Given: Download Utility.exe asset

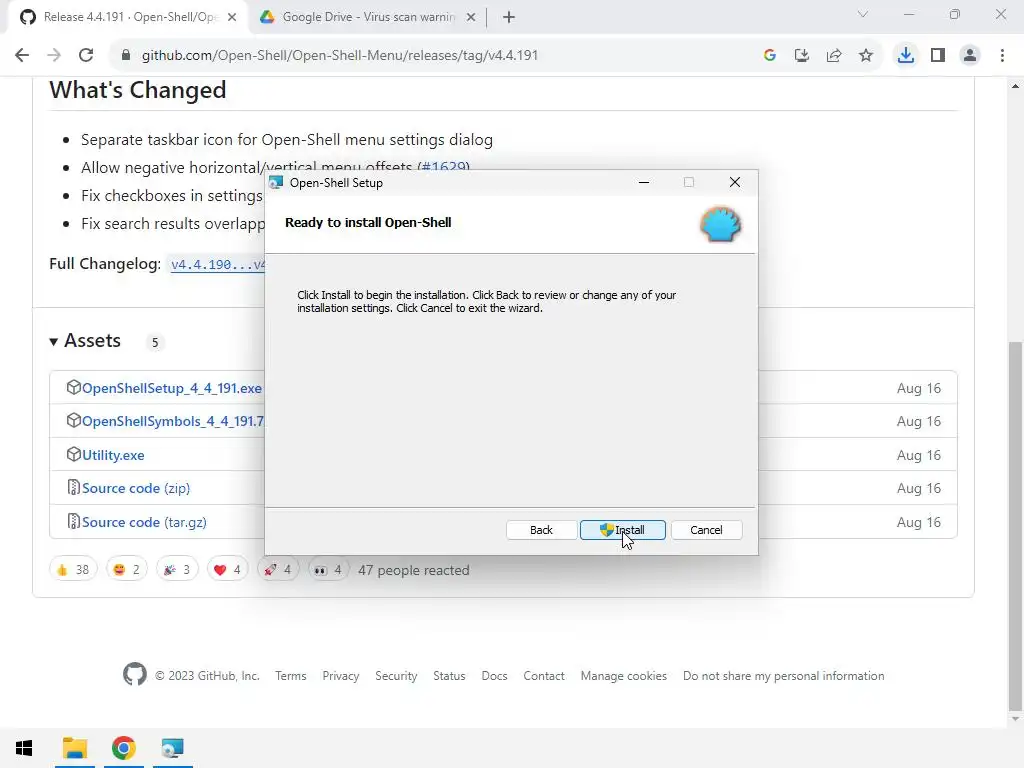Looking at the screenshot, I should [113, 455].
